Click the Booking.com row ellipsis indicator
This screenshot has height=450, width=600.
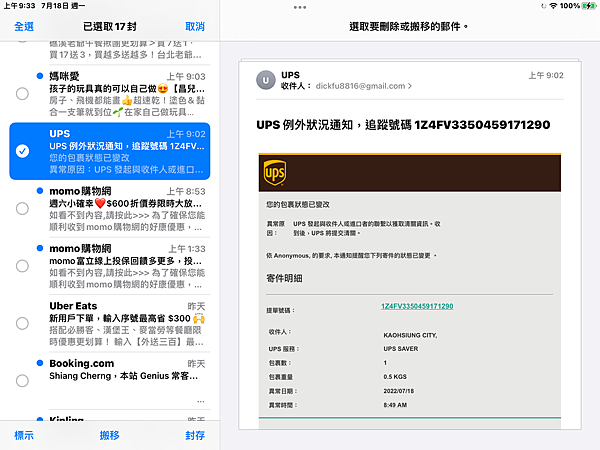point(201,401)
